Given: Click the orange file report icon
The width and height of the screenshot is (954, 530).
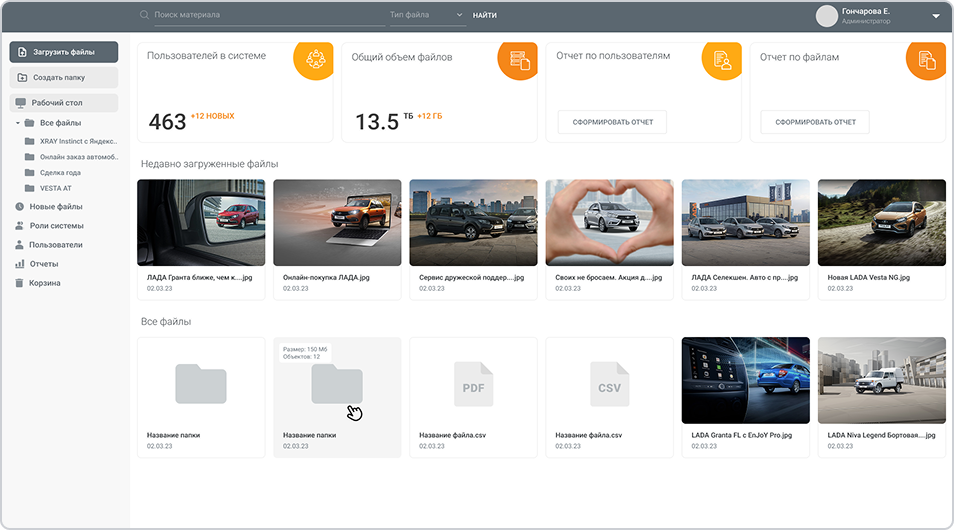Looking at the screenshot, I should pos(927,59).
